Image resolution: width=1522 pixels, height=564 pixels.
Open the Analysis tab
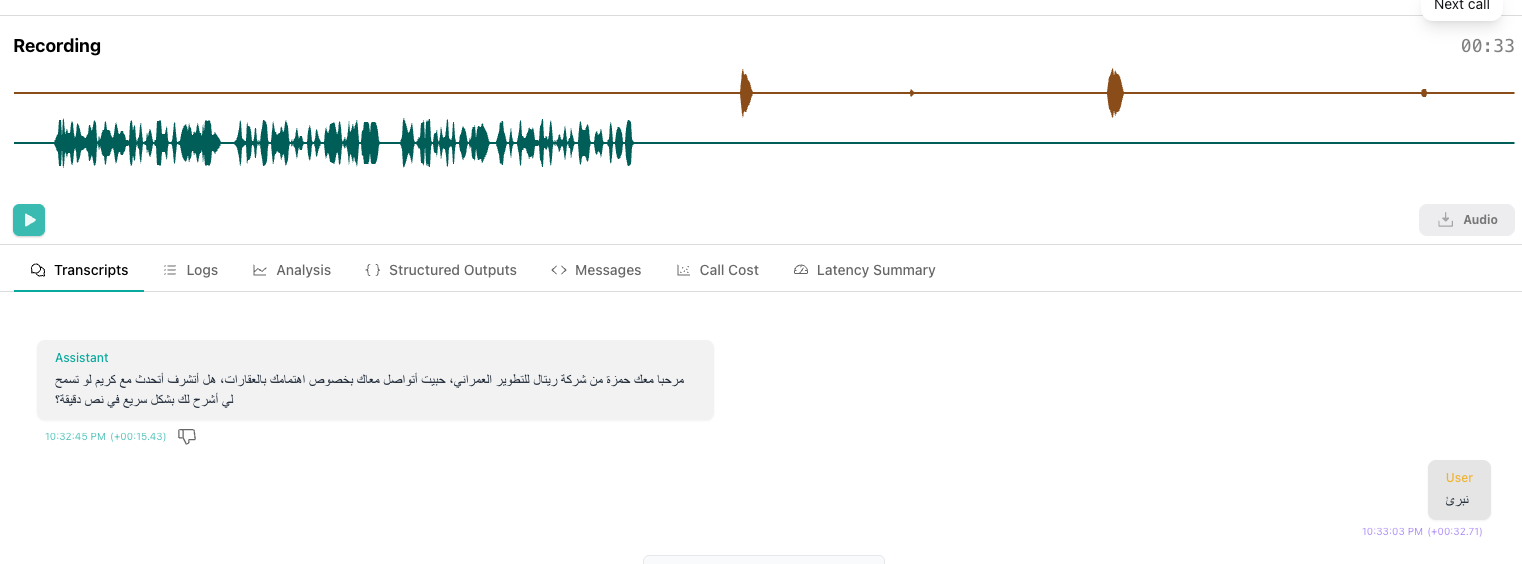tap(292, 270)
